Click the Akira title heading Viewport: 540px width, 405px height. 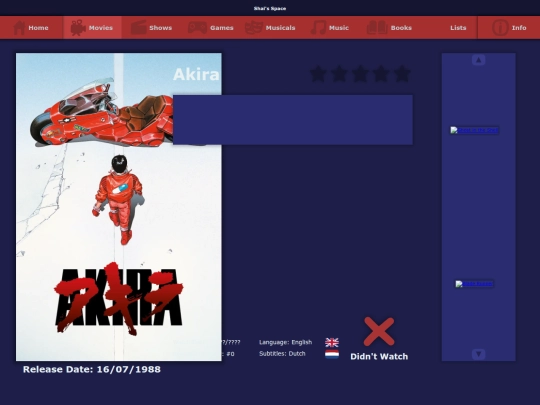coord(196,74)
